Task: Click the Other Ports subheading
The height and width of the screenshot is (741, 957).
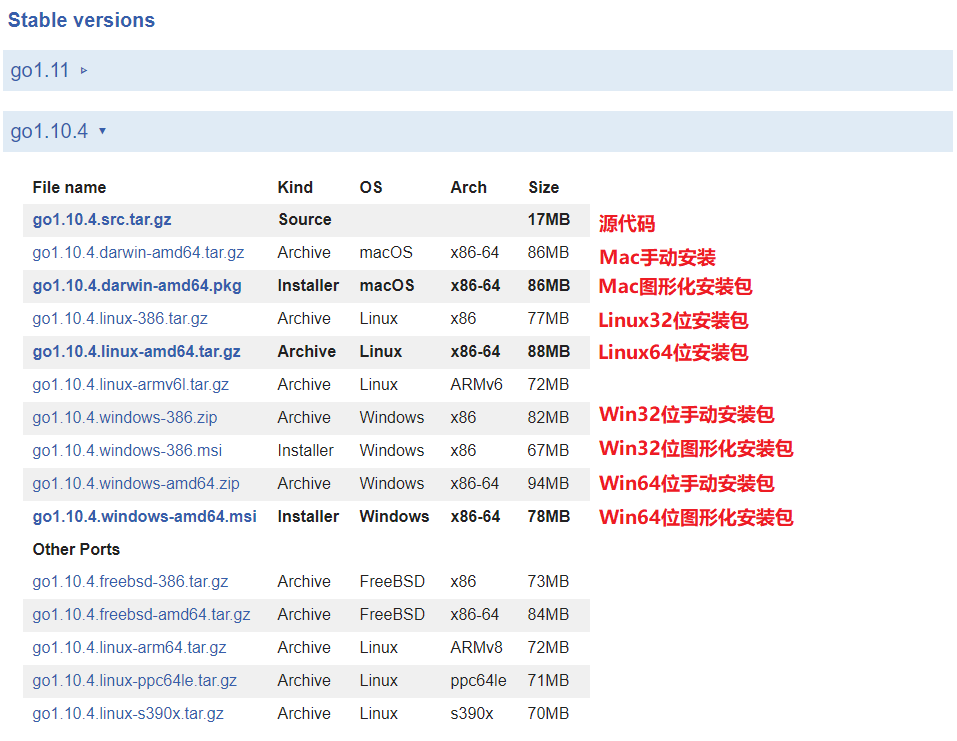Action: point(76,549)
